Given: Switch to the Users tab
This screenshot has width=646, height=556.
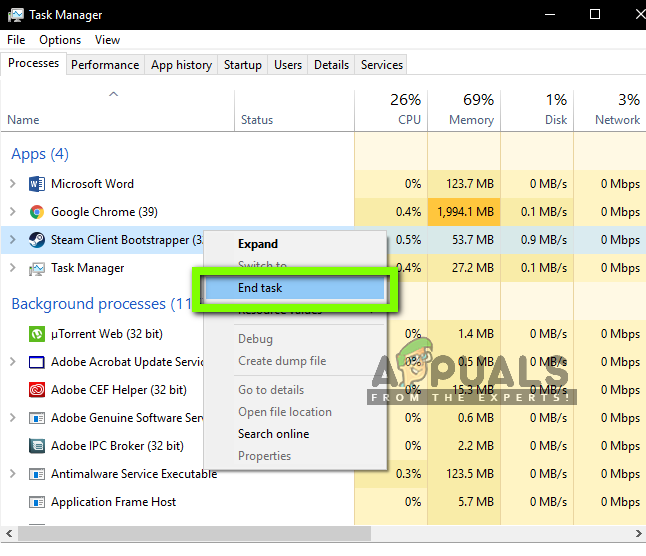Looking at the screenshot, I should (288, 65).
